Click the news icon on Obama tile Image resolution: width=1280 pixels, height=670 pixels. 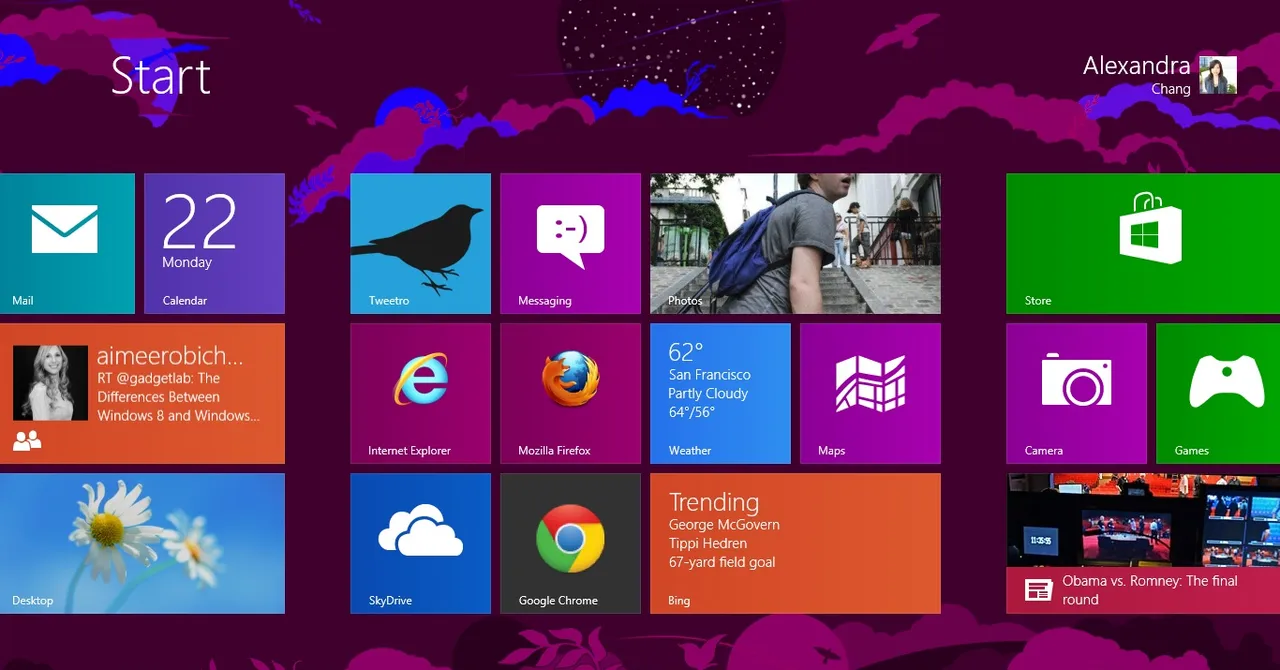1039,590
